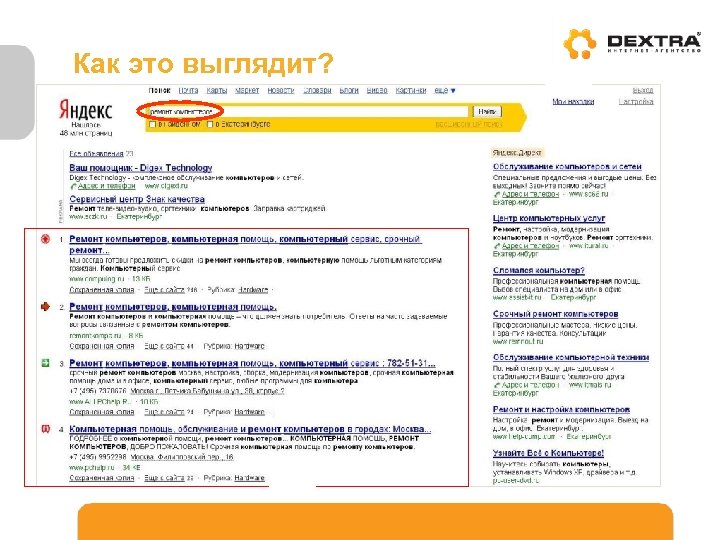Click 'Еще с сайта' under result 4

click(x=164, y=478)
